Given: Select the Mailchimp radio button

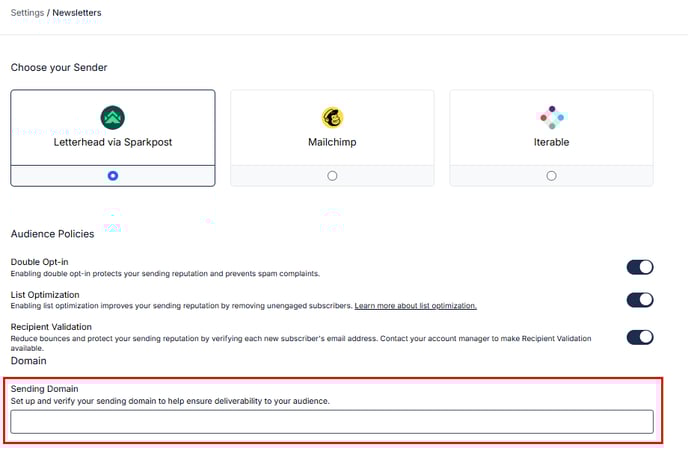Looking at the screenshot, I should (x=332, y=175).
